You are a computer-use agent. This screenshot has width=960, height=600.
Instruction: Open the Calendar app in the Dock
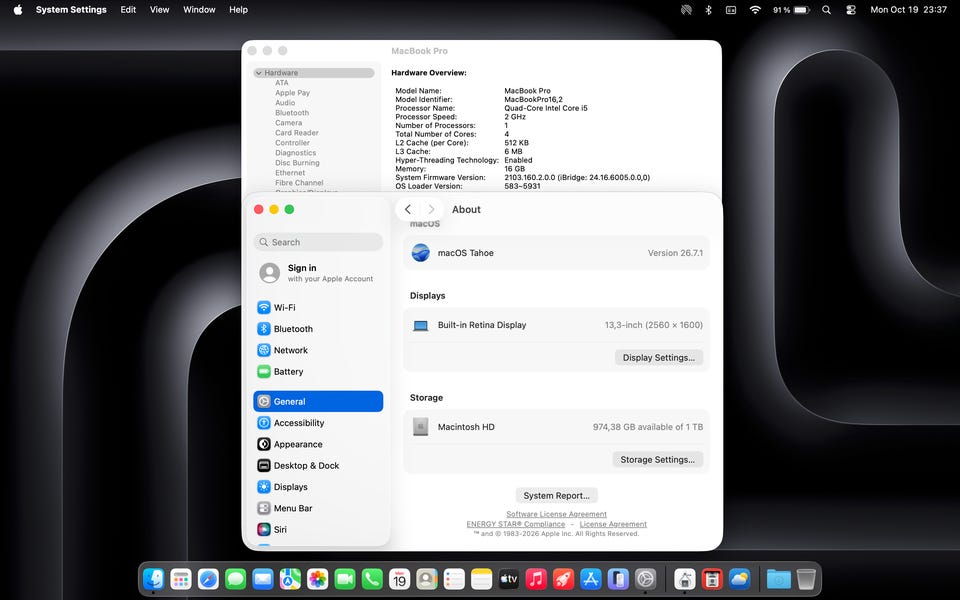click(400, 579)
